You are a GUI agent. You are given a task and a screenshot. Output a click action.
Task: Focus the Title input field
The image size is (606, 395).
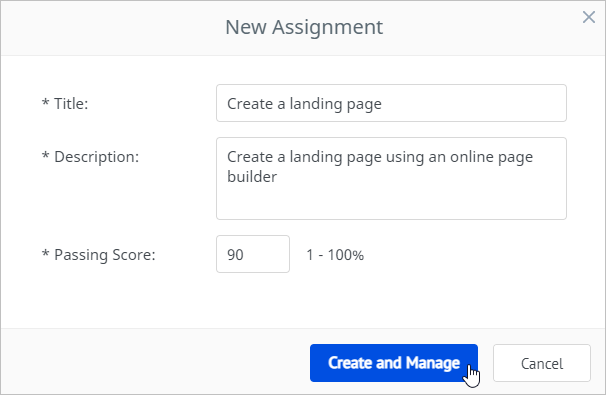click(391, 103)
